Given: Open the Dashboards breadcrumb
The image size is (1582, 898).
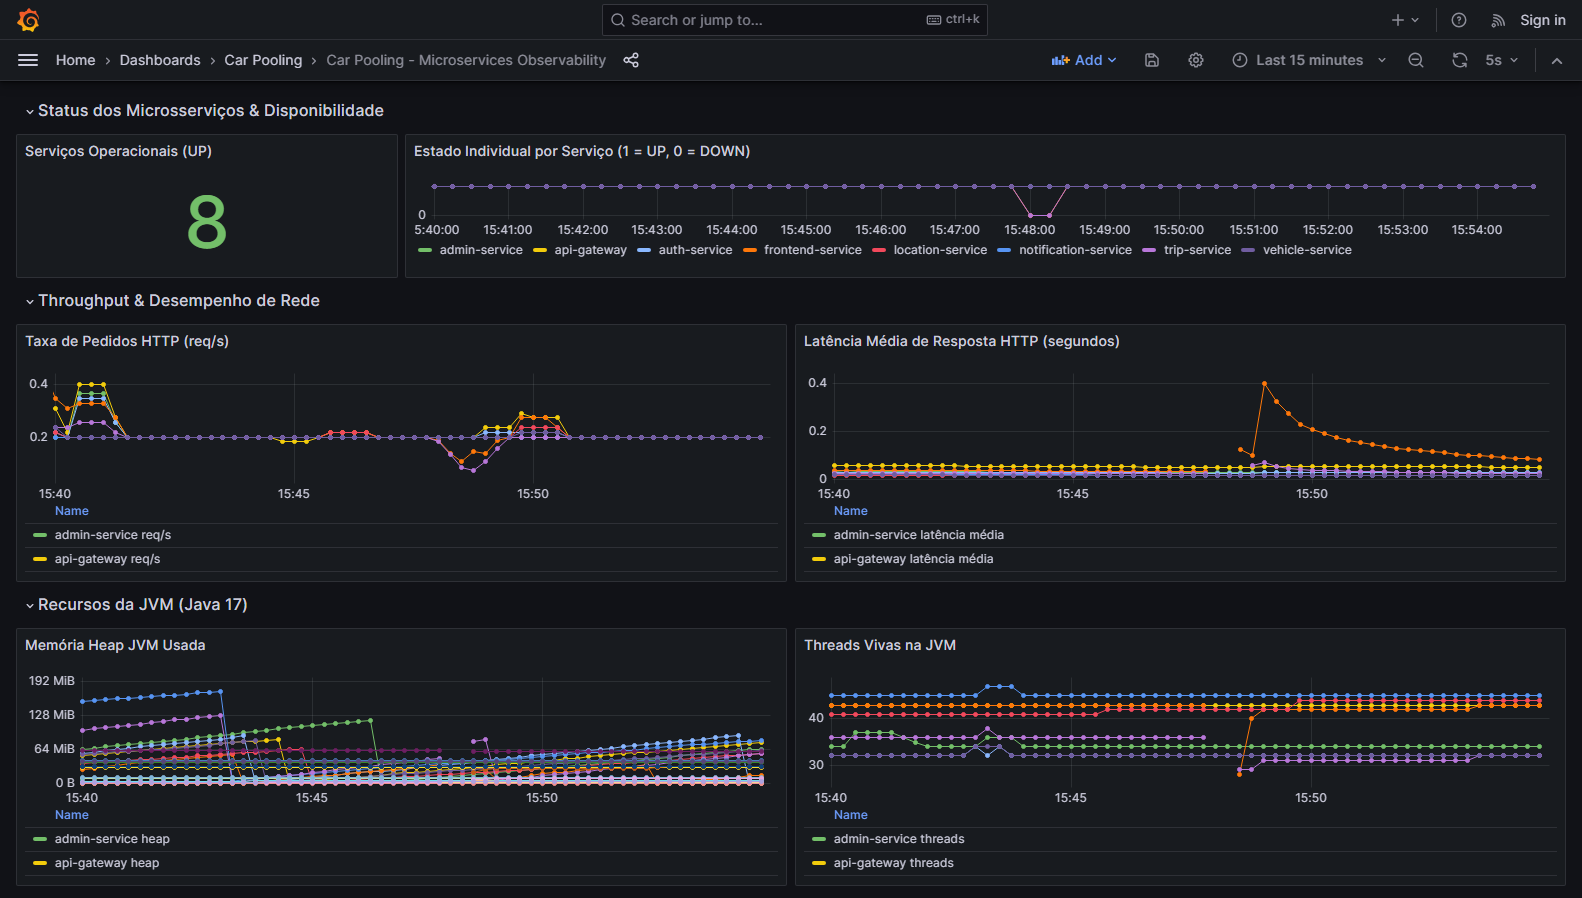Looking at the screenshot, I should 160,60.
